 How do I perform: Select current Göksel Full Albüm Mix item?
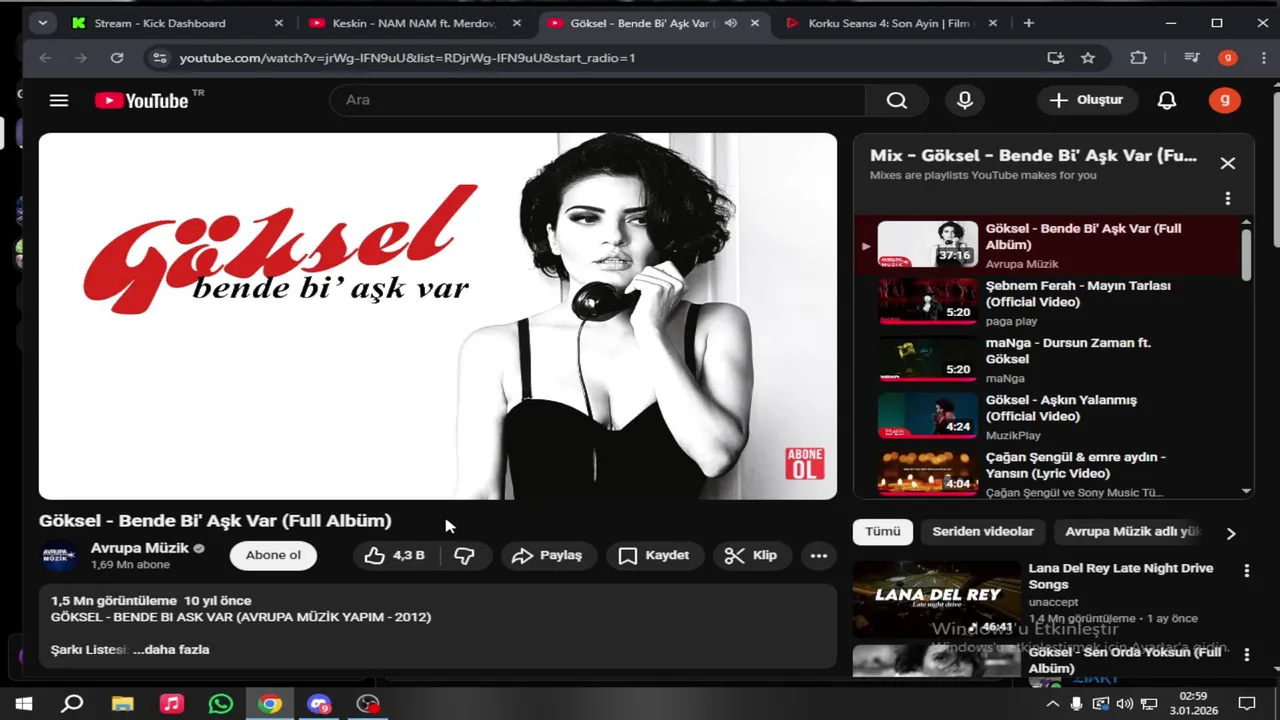(x=1048, y=245)
